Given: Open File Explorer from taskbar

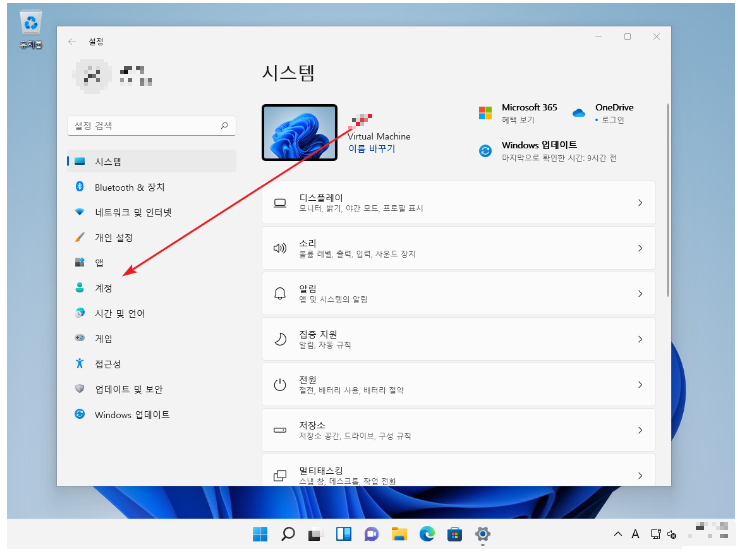Looking at the screenshot, I should [399, 534].
